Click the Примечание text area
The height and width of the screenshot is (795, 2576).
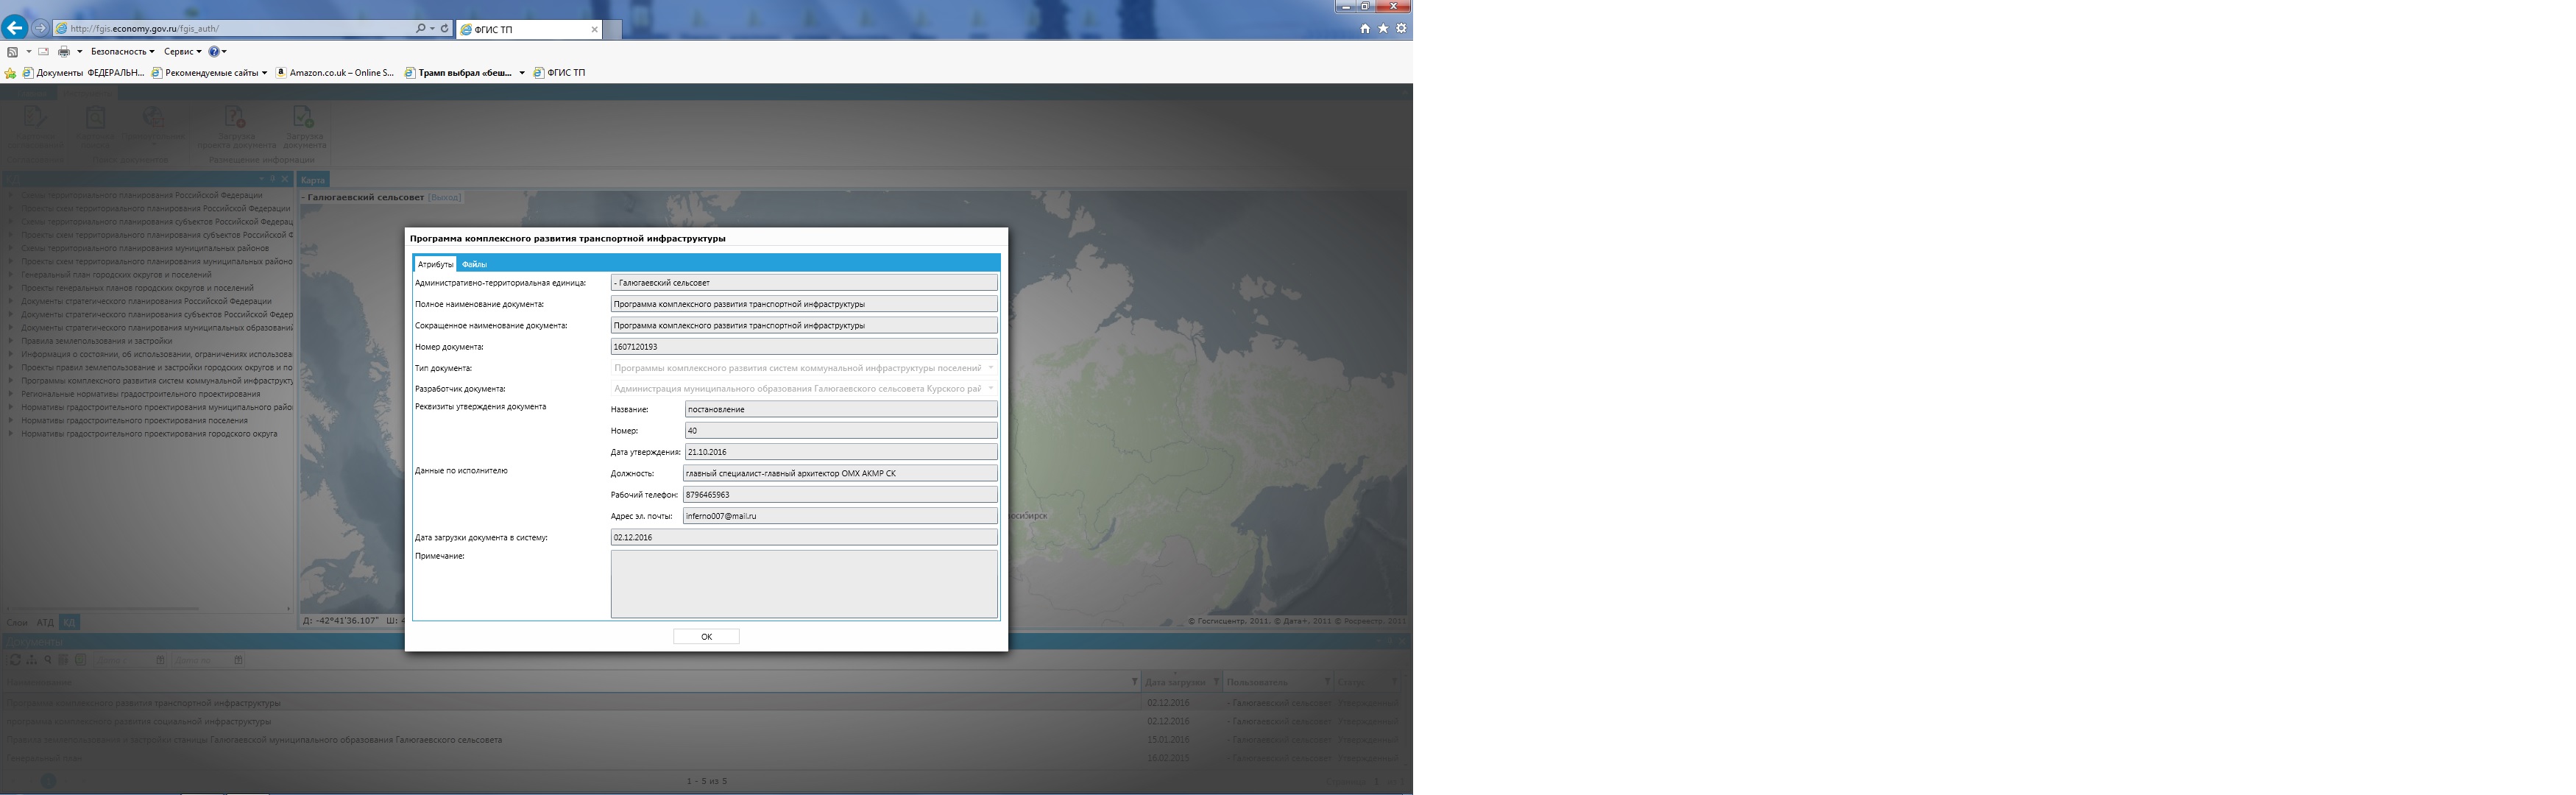[x=804, y=584]
